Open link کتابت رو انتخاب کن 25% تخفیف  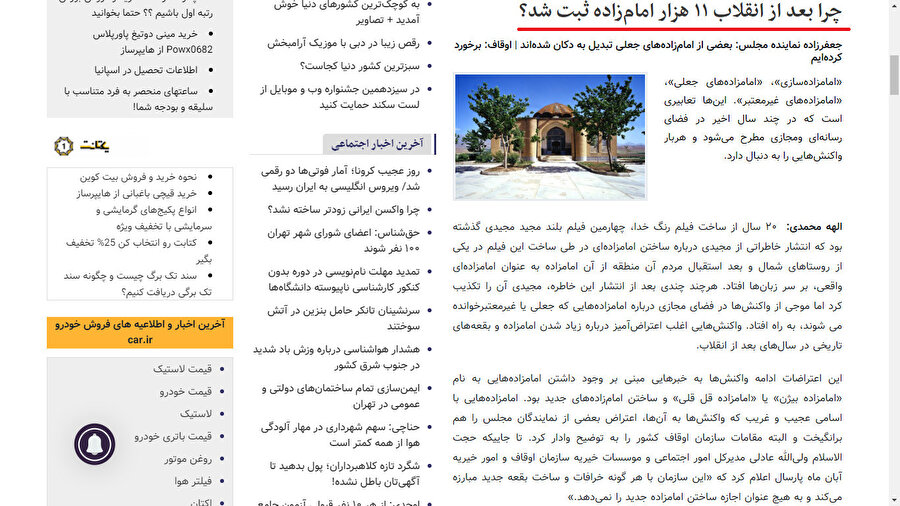[x=139, y=251]
